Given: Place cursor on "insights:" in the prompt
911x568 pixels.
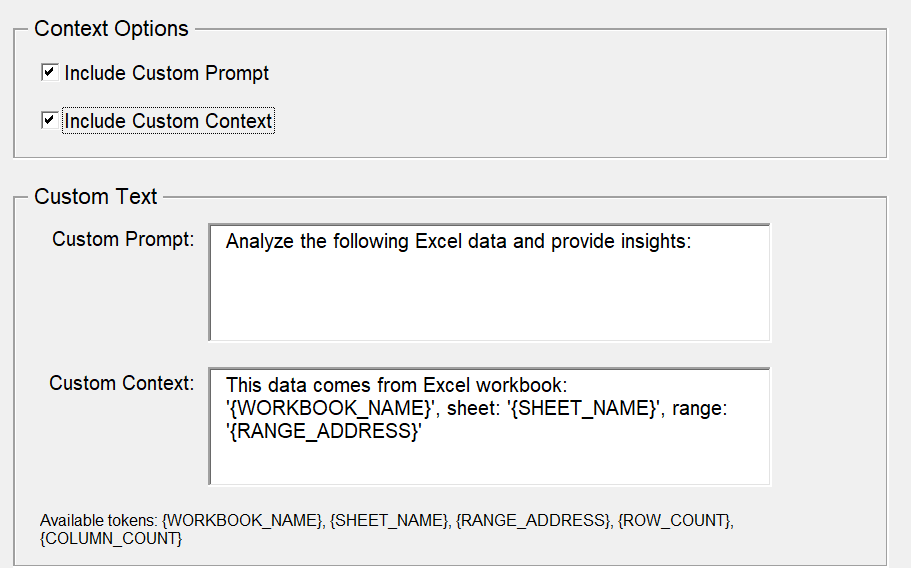Looking at the screenshot, I should click(655, 241).
